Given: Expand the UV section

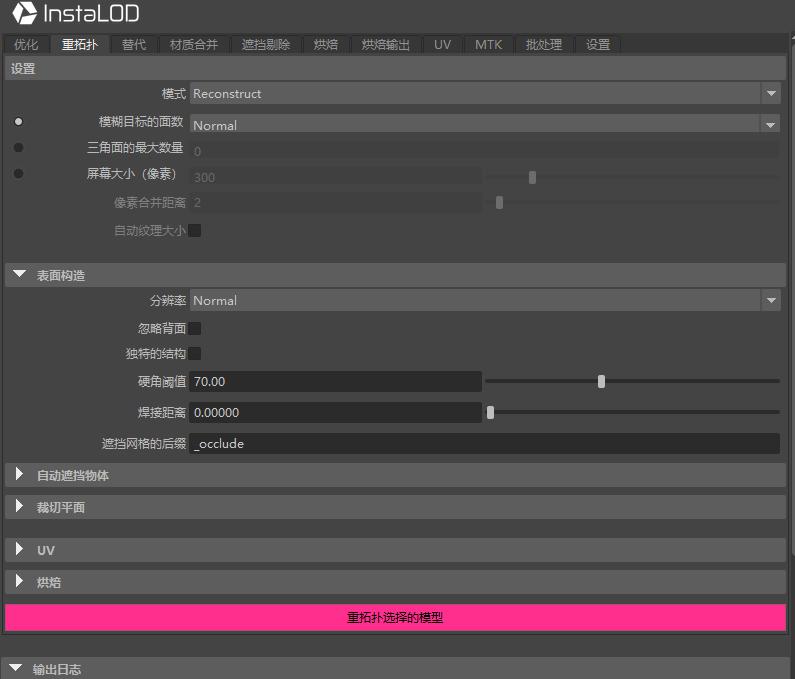Looking at the screenshot, I should pos(19,550).
